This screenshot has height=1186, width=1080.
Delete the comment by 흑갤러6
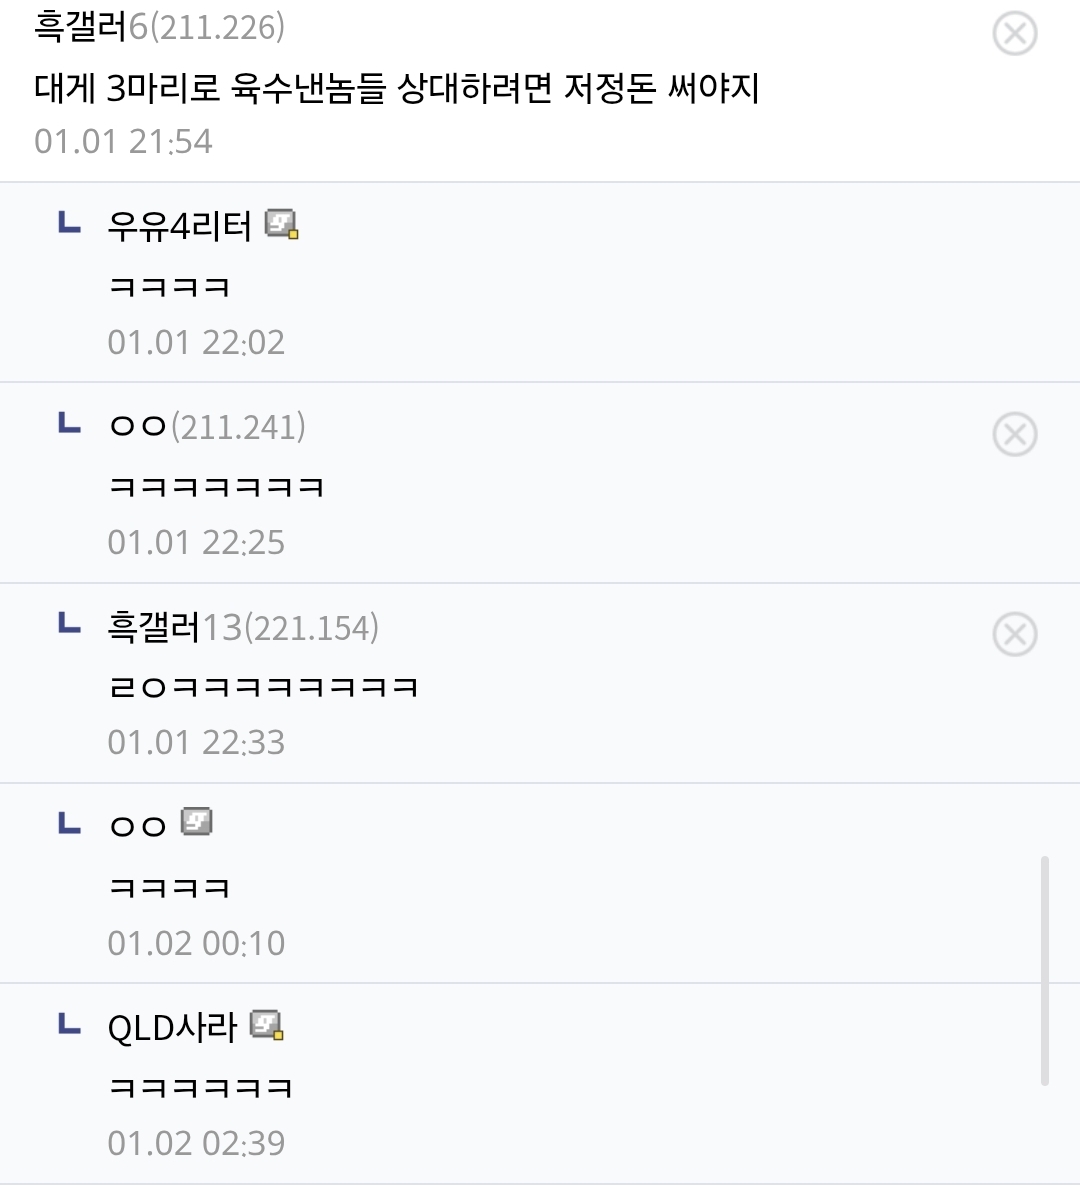(x=1014, y=34)
